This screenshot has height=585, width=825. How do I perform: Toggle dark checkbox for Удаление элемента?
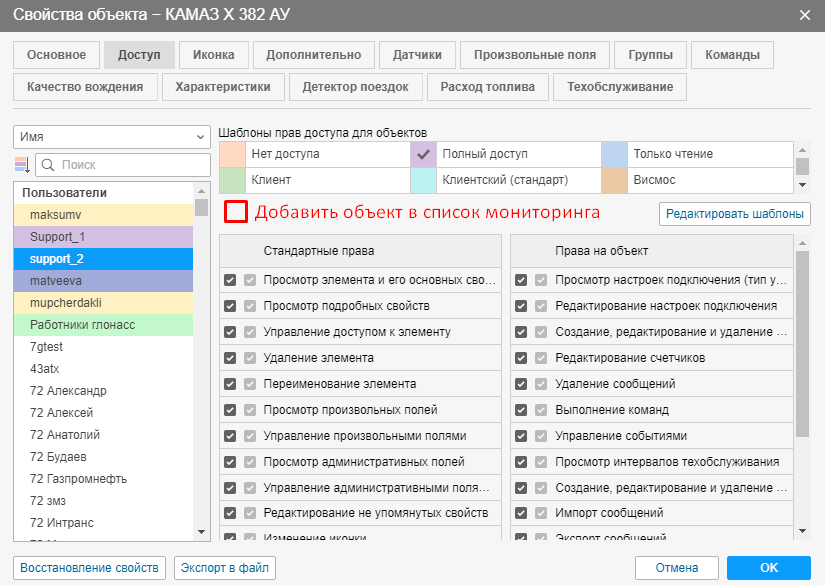[x=231, y=357]
